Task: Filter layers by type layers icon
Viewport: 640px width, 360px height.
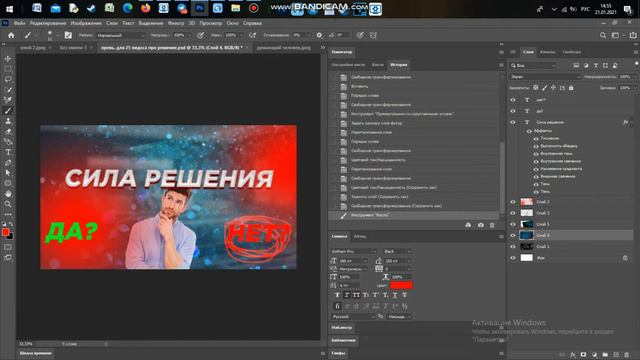Action: [x=596, y=65]
